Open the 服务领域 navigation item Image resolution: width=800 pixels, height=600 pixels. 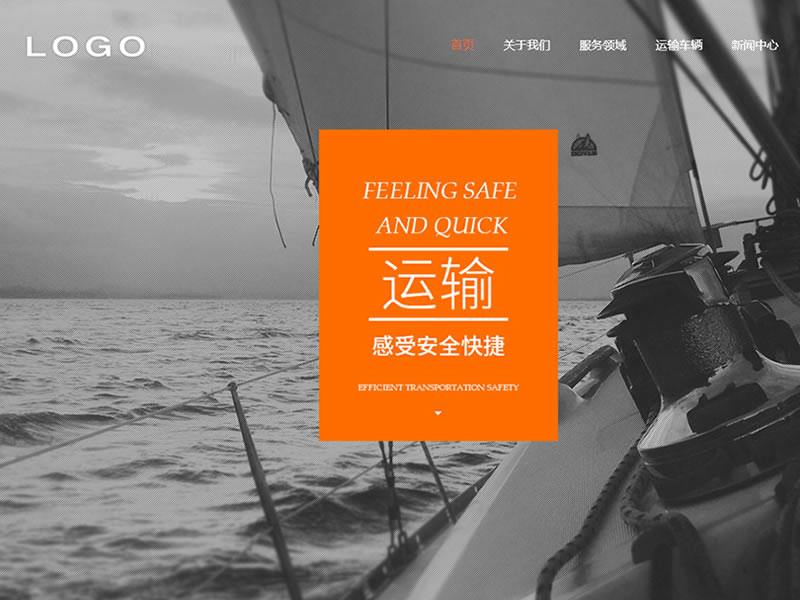(x=603, y=45)
